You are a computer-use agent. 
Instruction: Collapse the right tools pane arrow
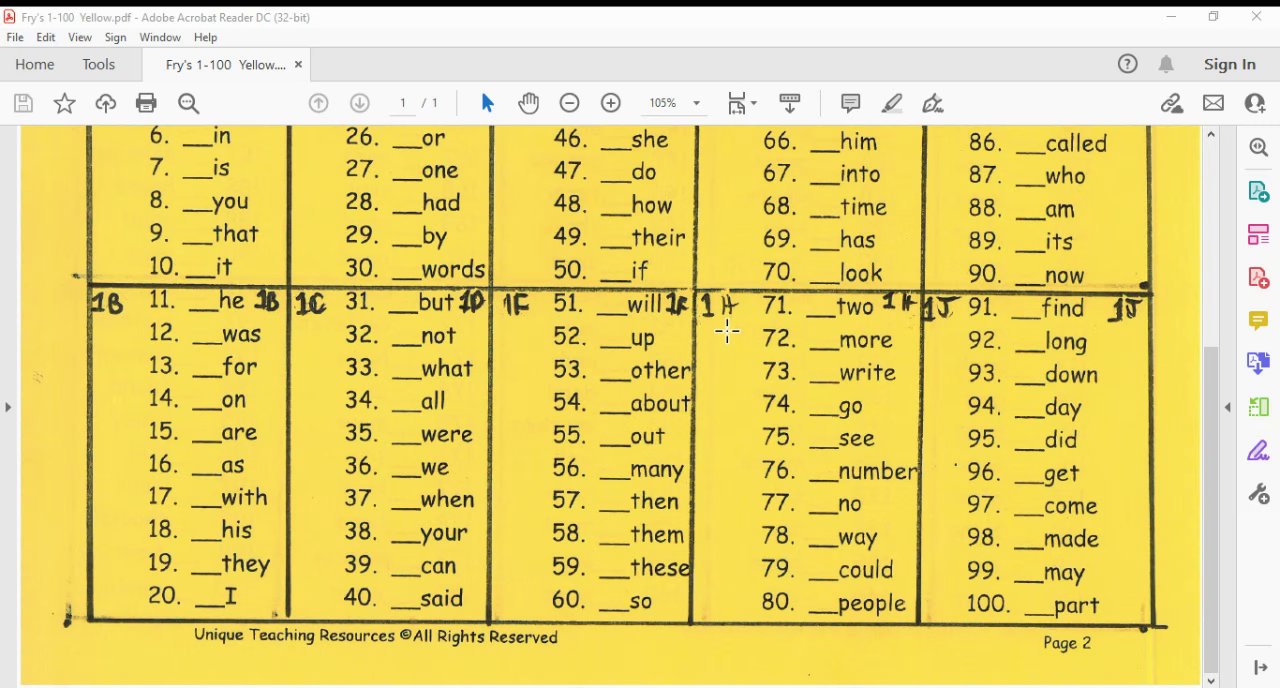[1228, 407]
